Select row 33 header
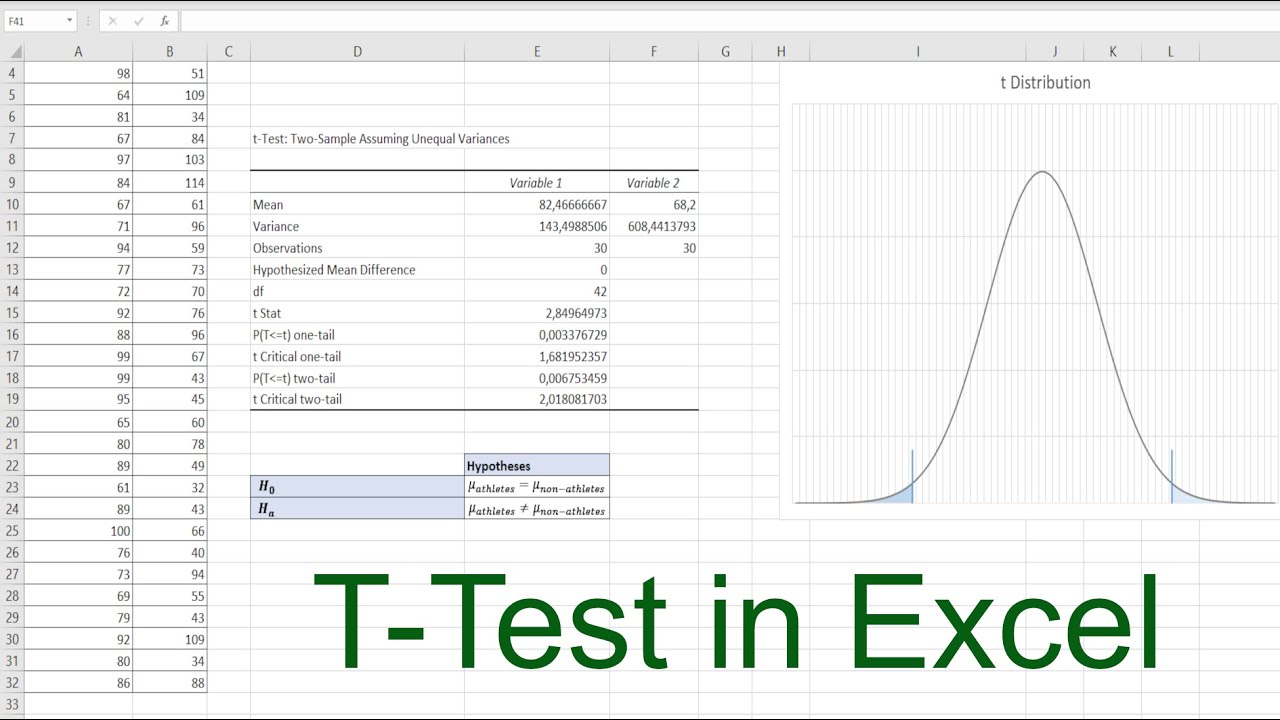 pos(12,705)
